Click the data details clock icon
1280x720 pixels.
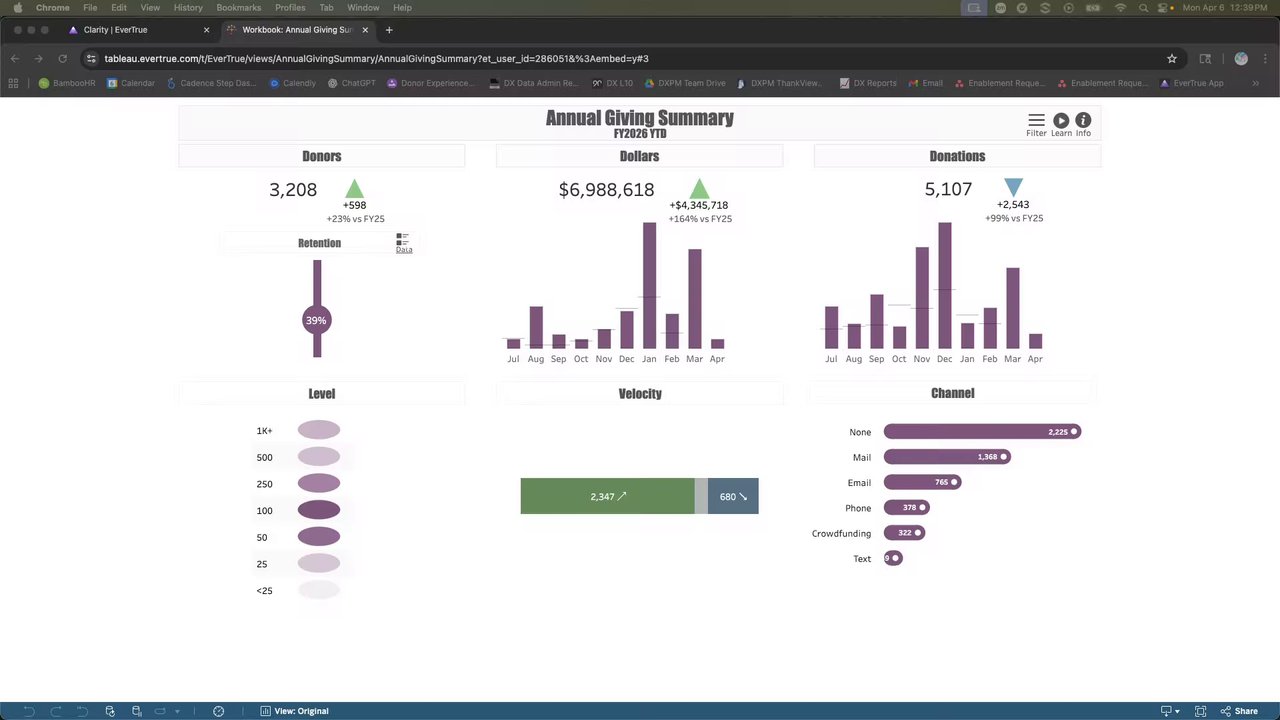tap(218, 711)
